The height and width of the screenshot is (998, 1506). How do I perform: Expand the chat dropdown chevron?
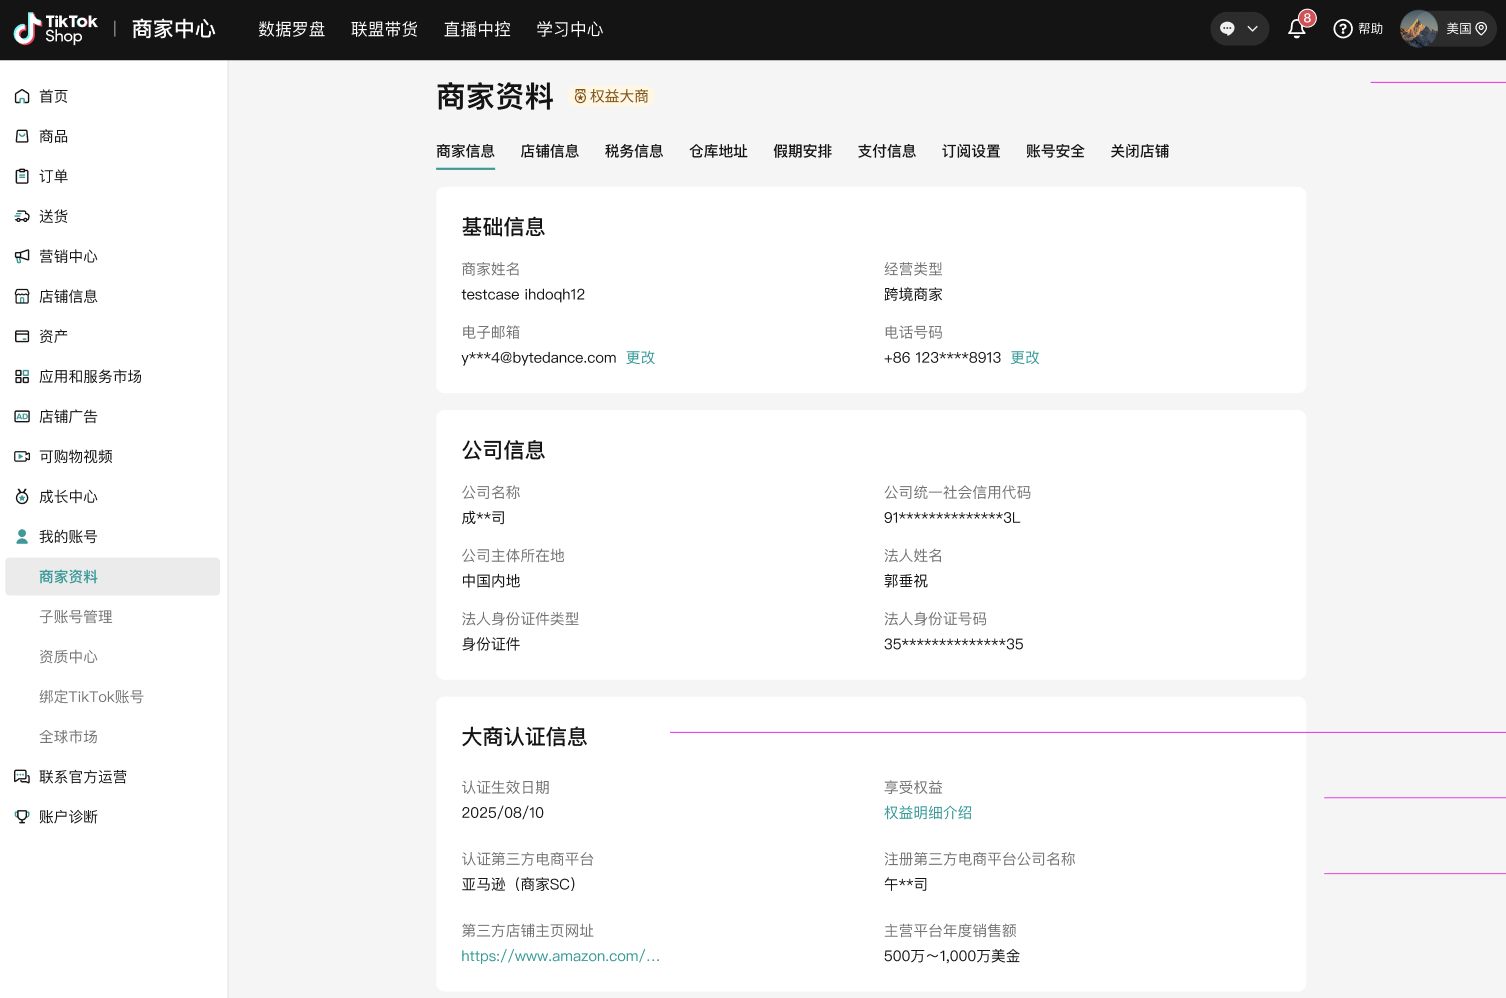click(x=1252, y=29)
